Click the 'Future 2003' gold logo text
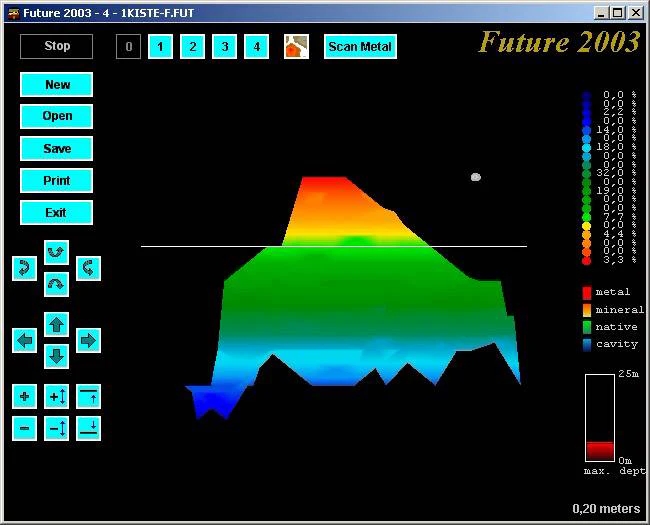 [x=560, y=42]
